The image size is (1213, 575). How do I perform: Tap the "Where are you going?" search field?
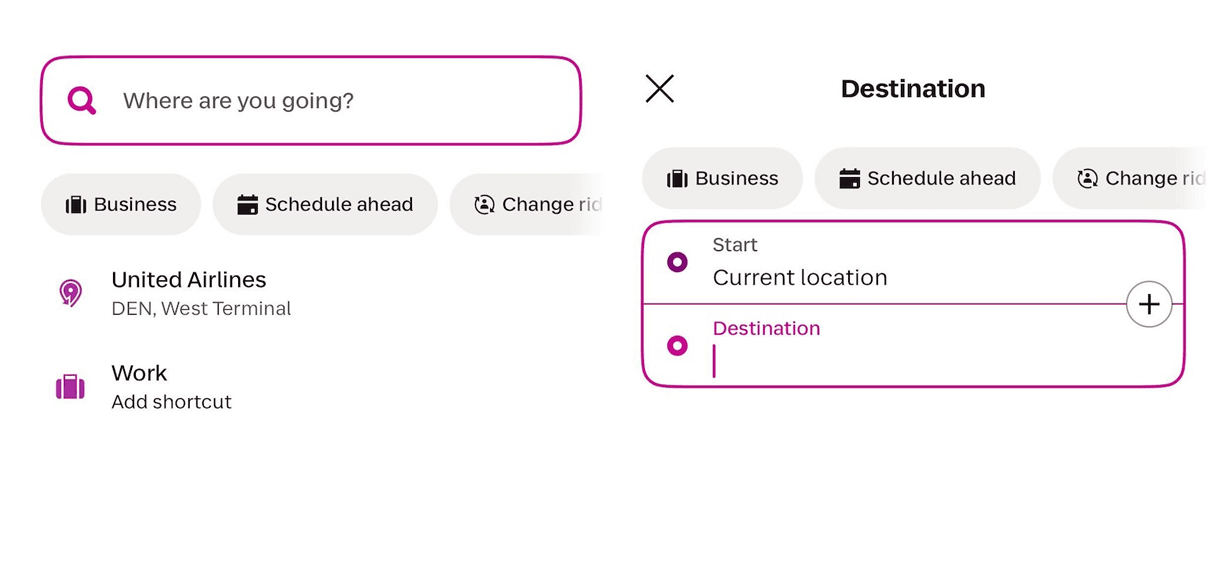[x=330, y=101]
